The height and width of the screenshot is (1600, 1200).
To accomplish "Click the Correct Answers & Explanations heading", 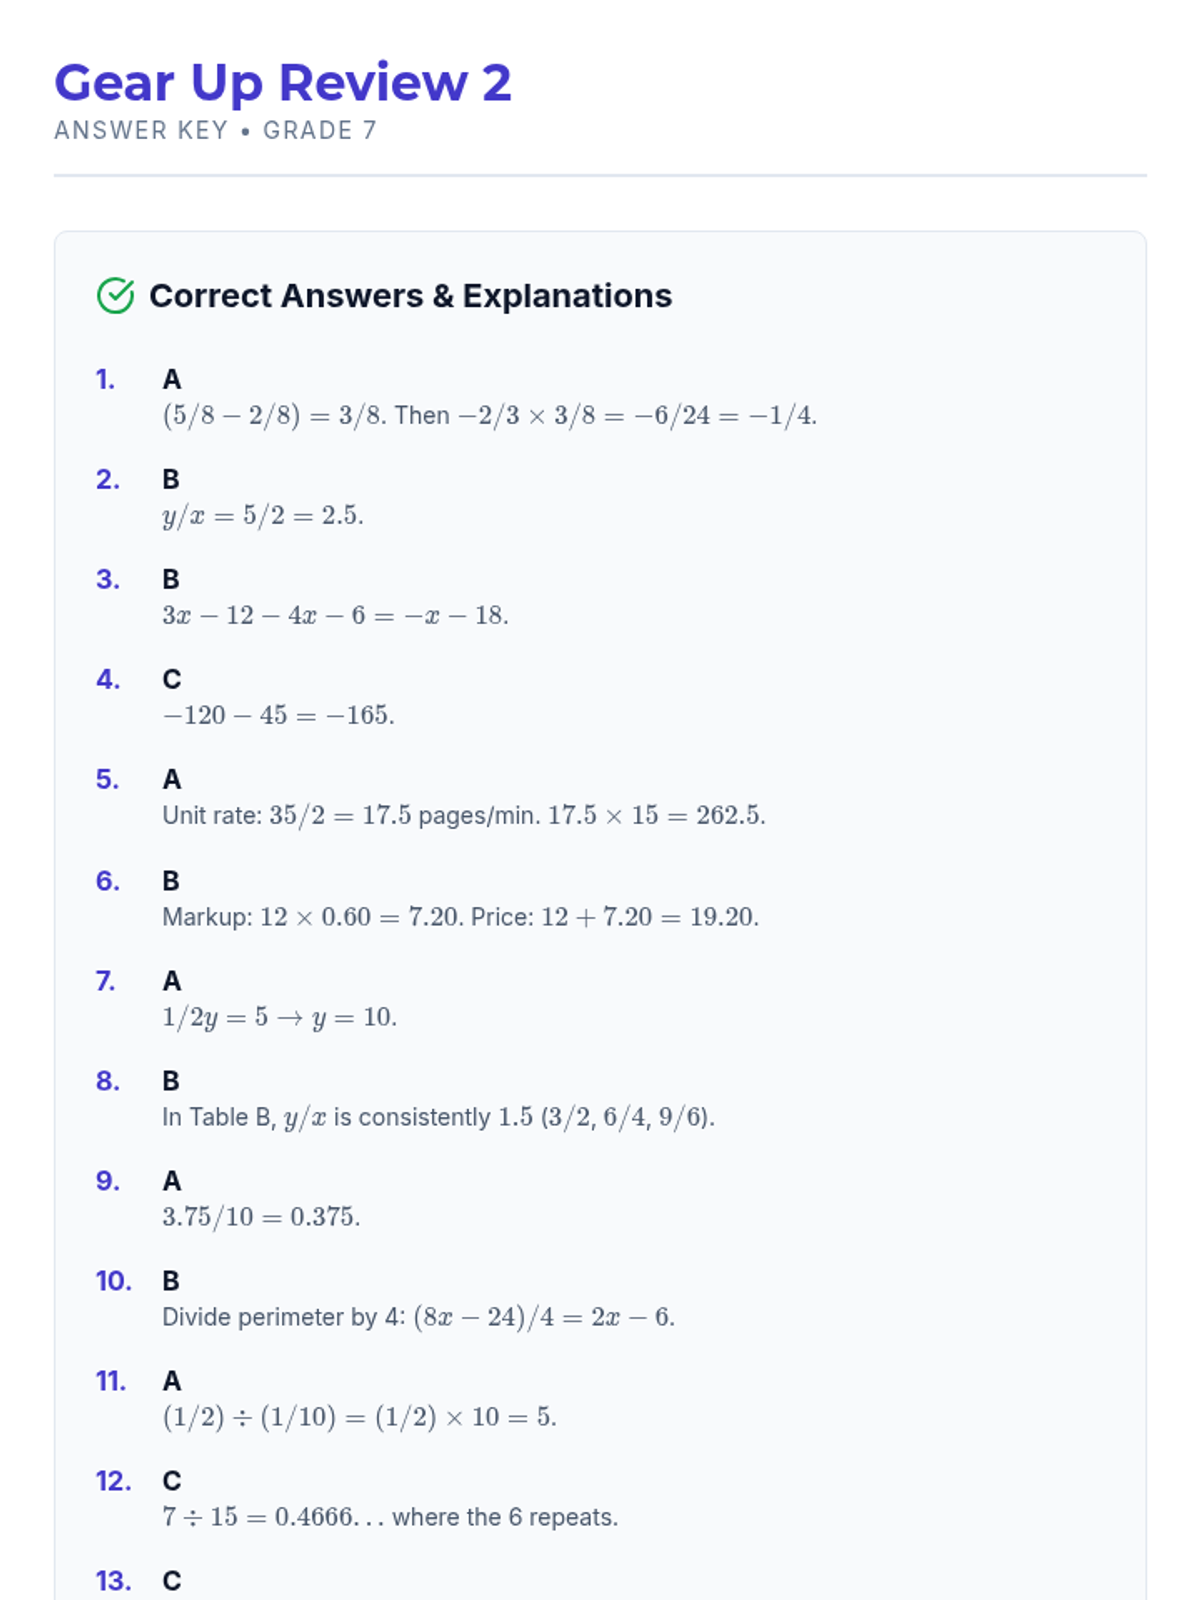I will [410, 296].
